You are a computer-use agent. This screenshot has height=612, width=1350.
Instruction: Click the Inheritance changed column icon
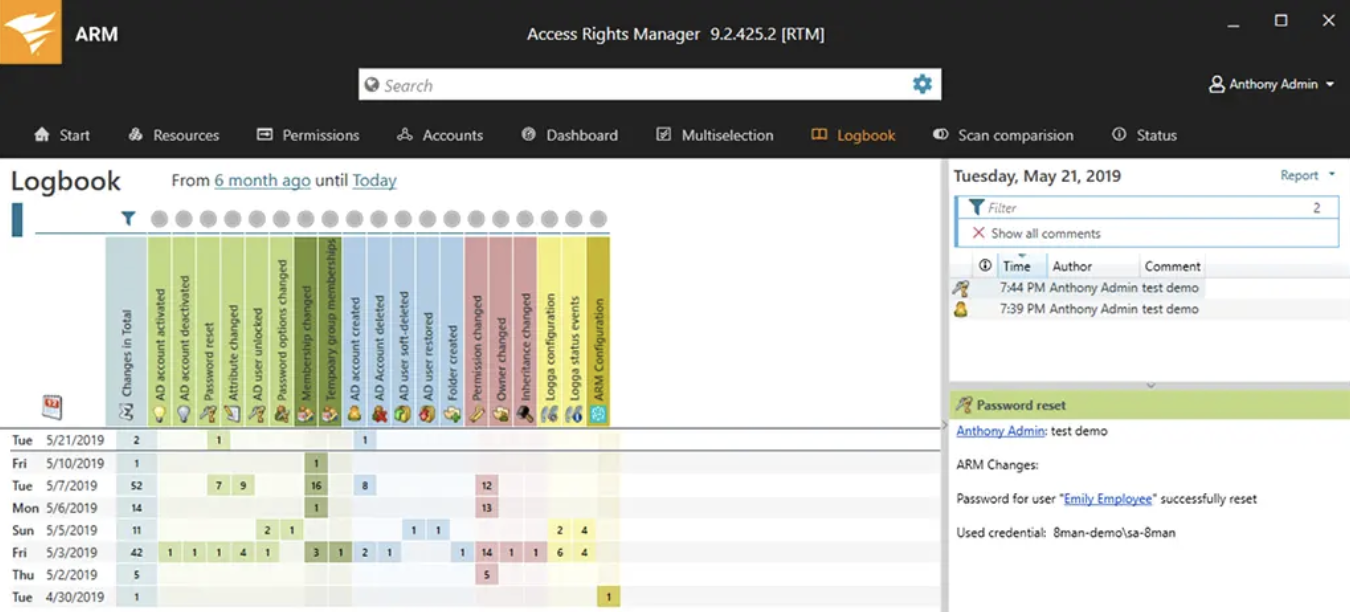(525, 413)
